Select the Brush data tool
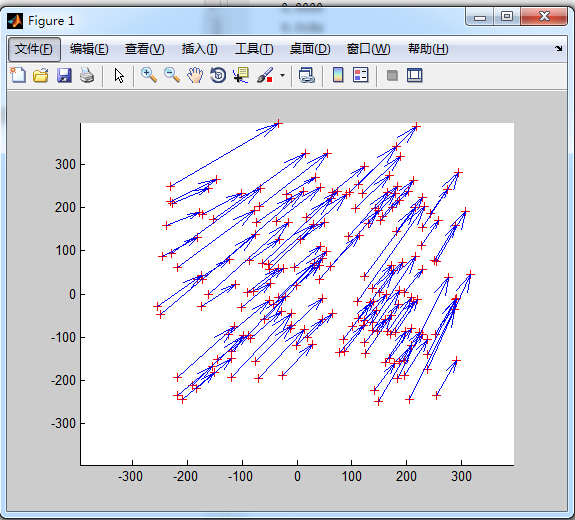 point(265,76)
